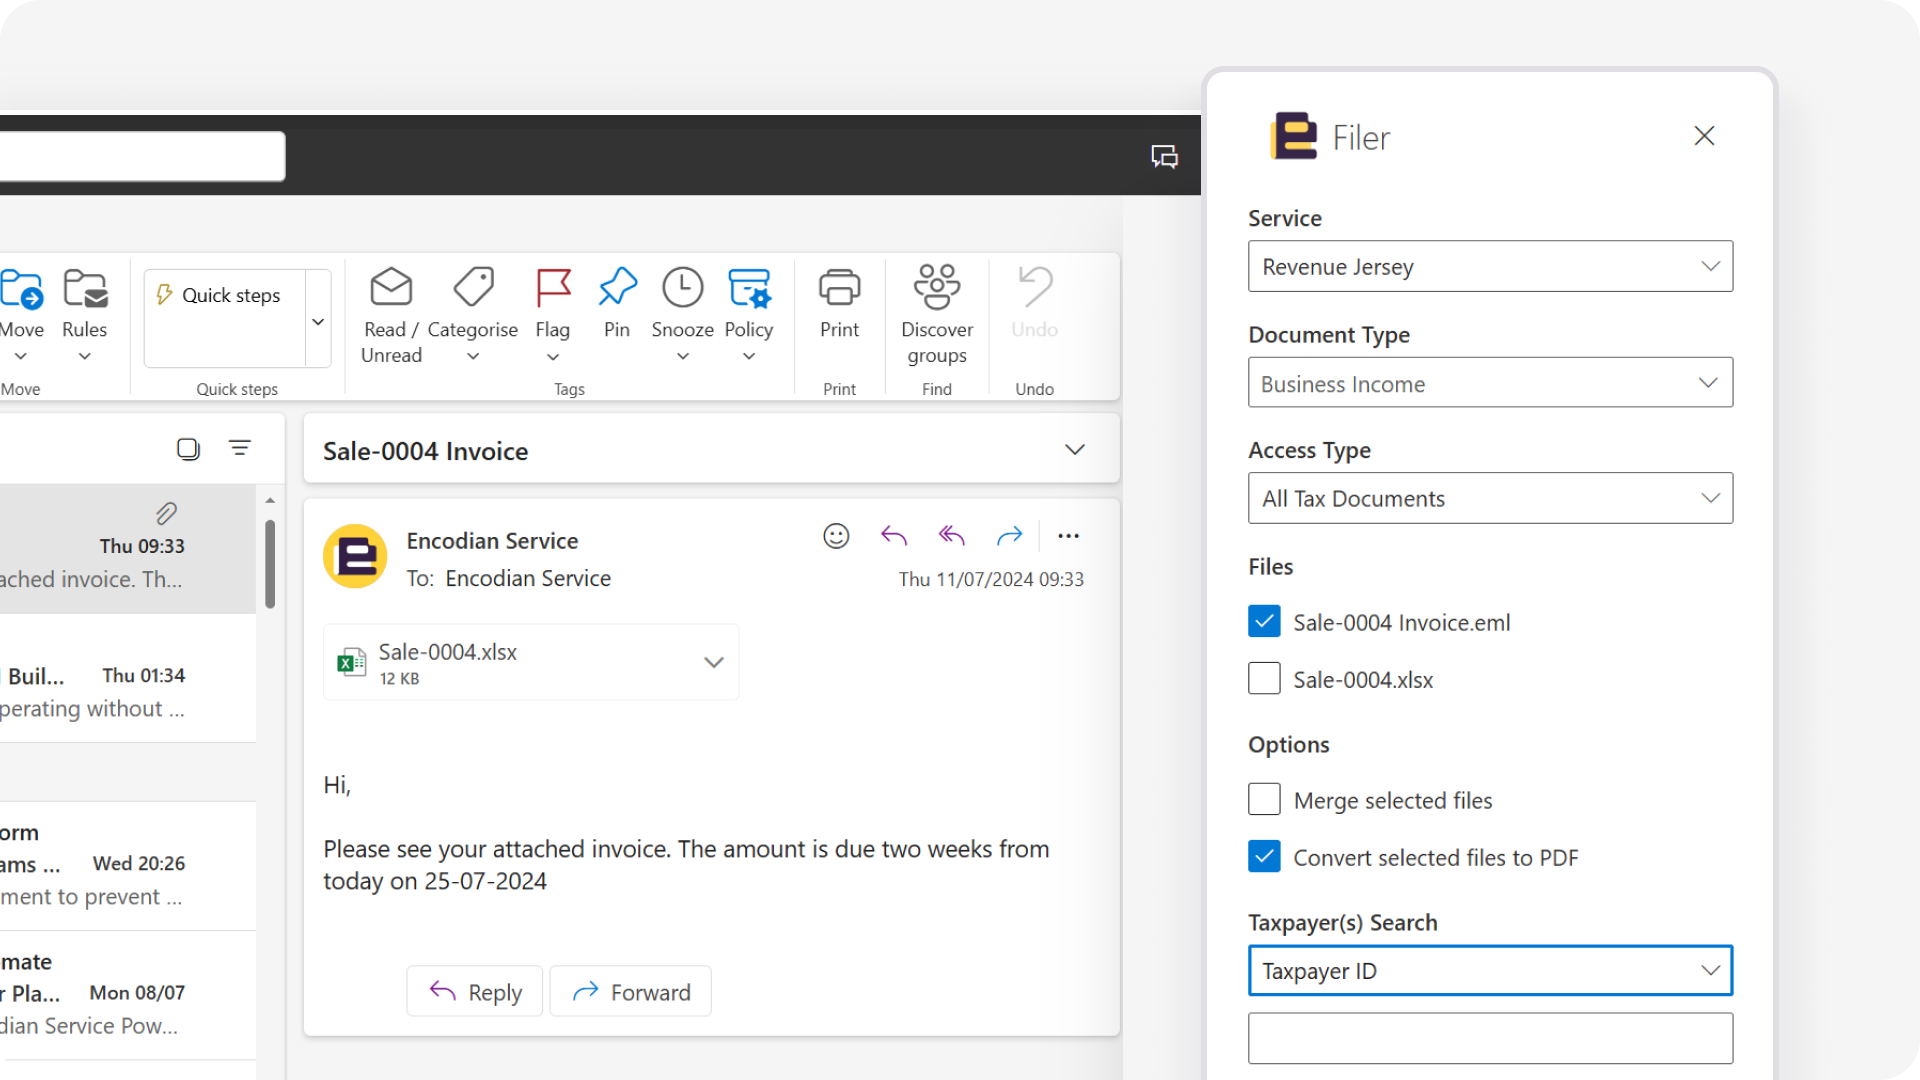The width and height of the screenshot is (1920, 1080).
Task: Click the taxpayer search text field
Action: (x=1489, y=1039)
